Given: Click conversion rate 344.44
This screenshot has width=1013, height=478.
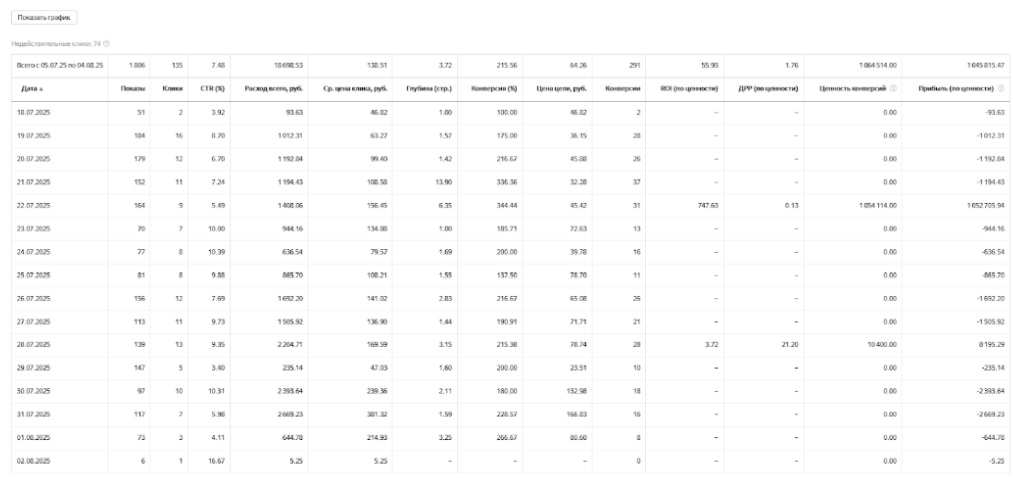Looking at the screenshot, I should coord(506,205).
